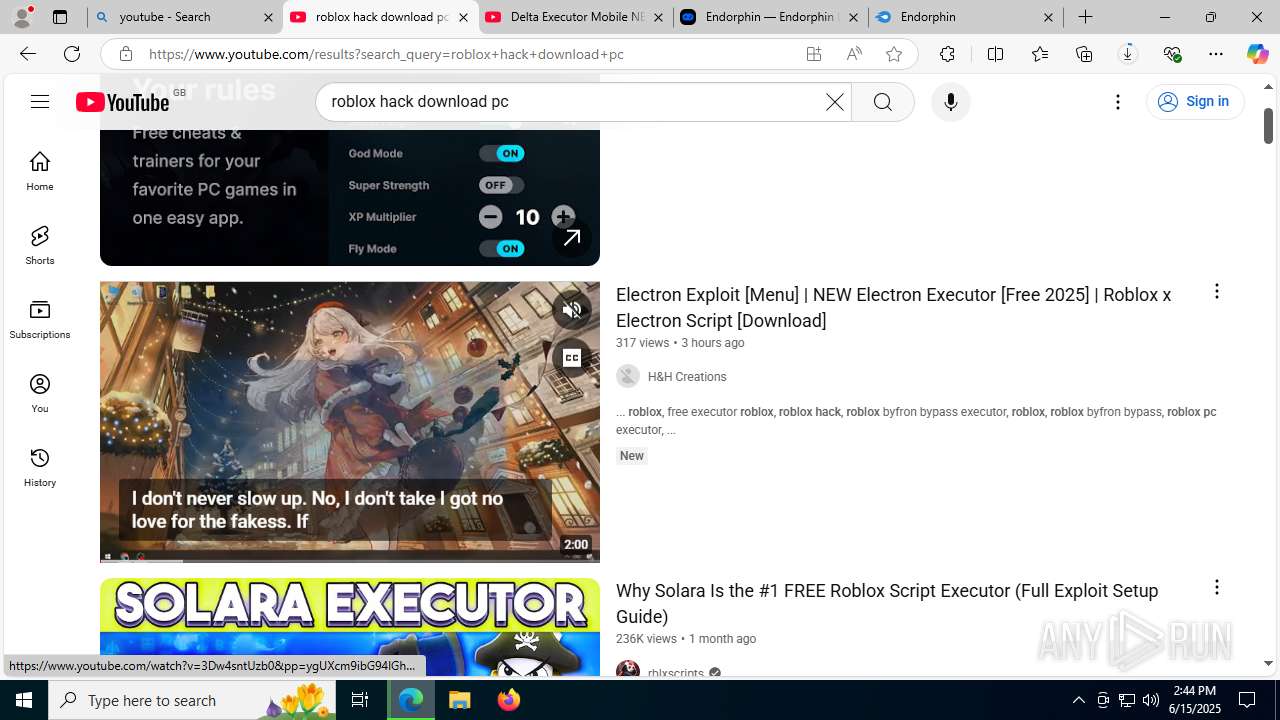Open Windows Start menu
This screenshot has height=720, width=1280.
[x=24, y=700]
